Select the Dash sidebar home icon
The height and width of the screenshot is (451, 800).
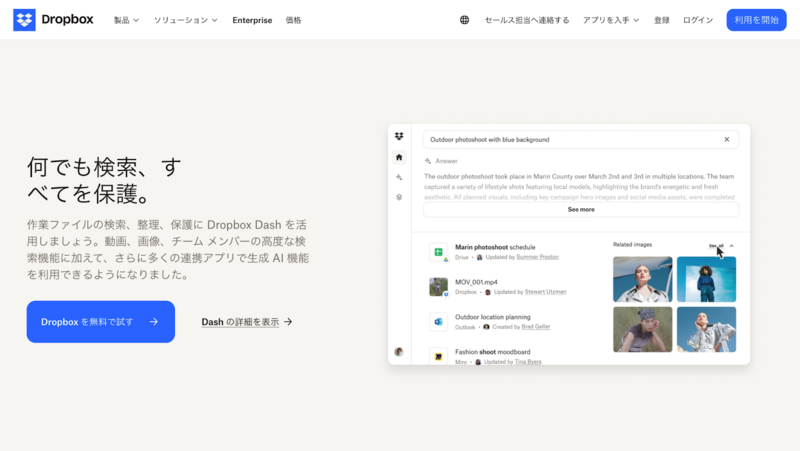[x=399, y=157]
